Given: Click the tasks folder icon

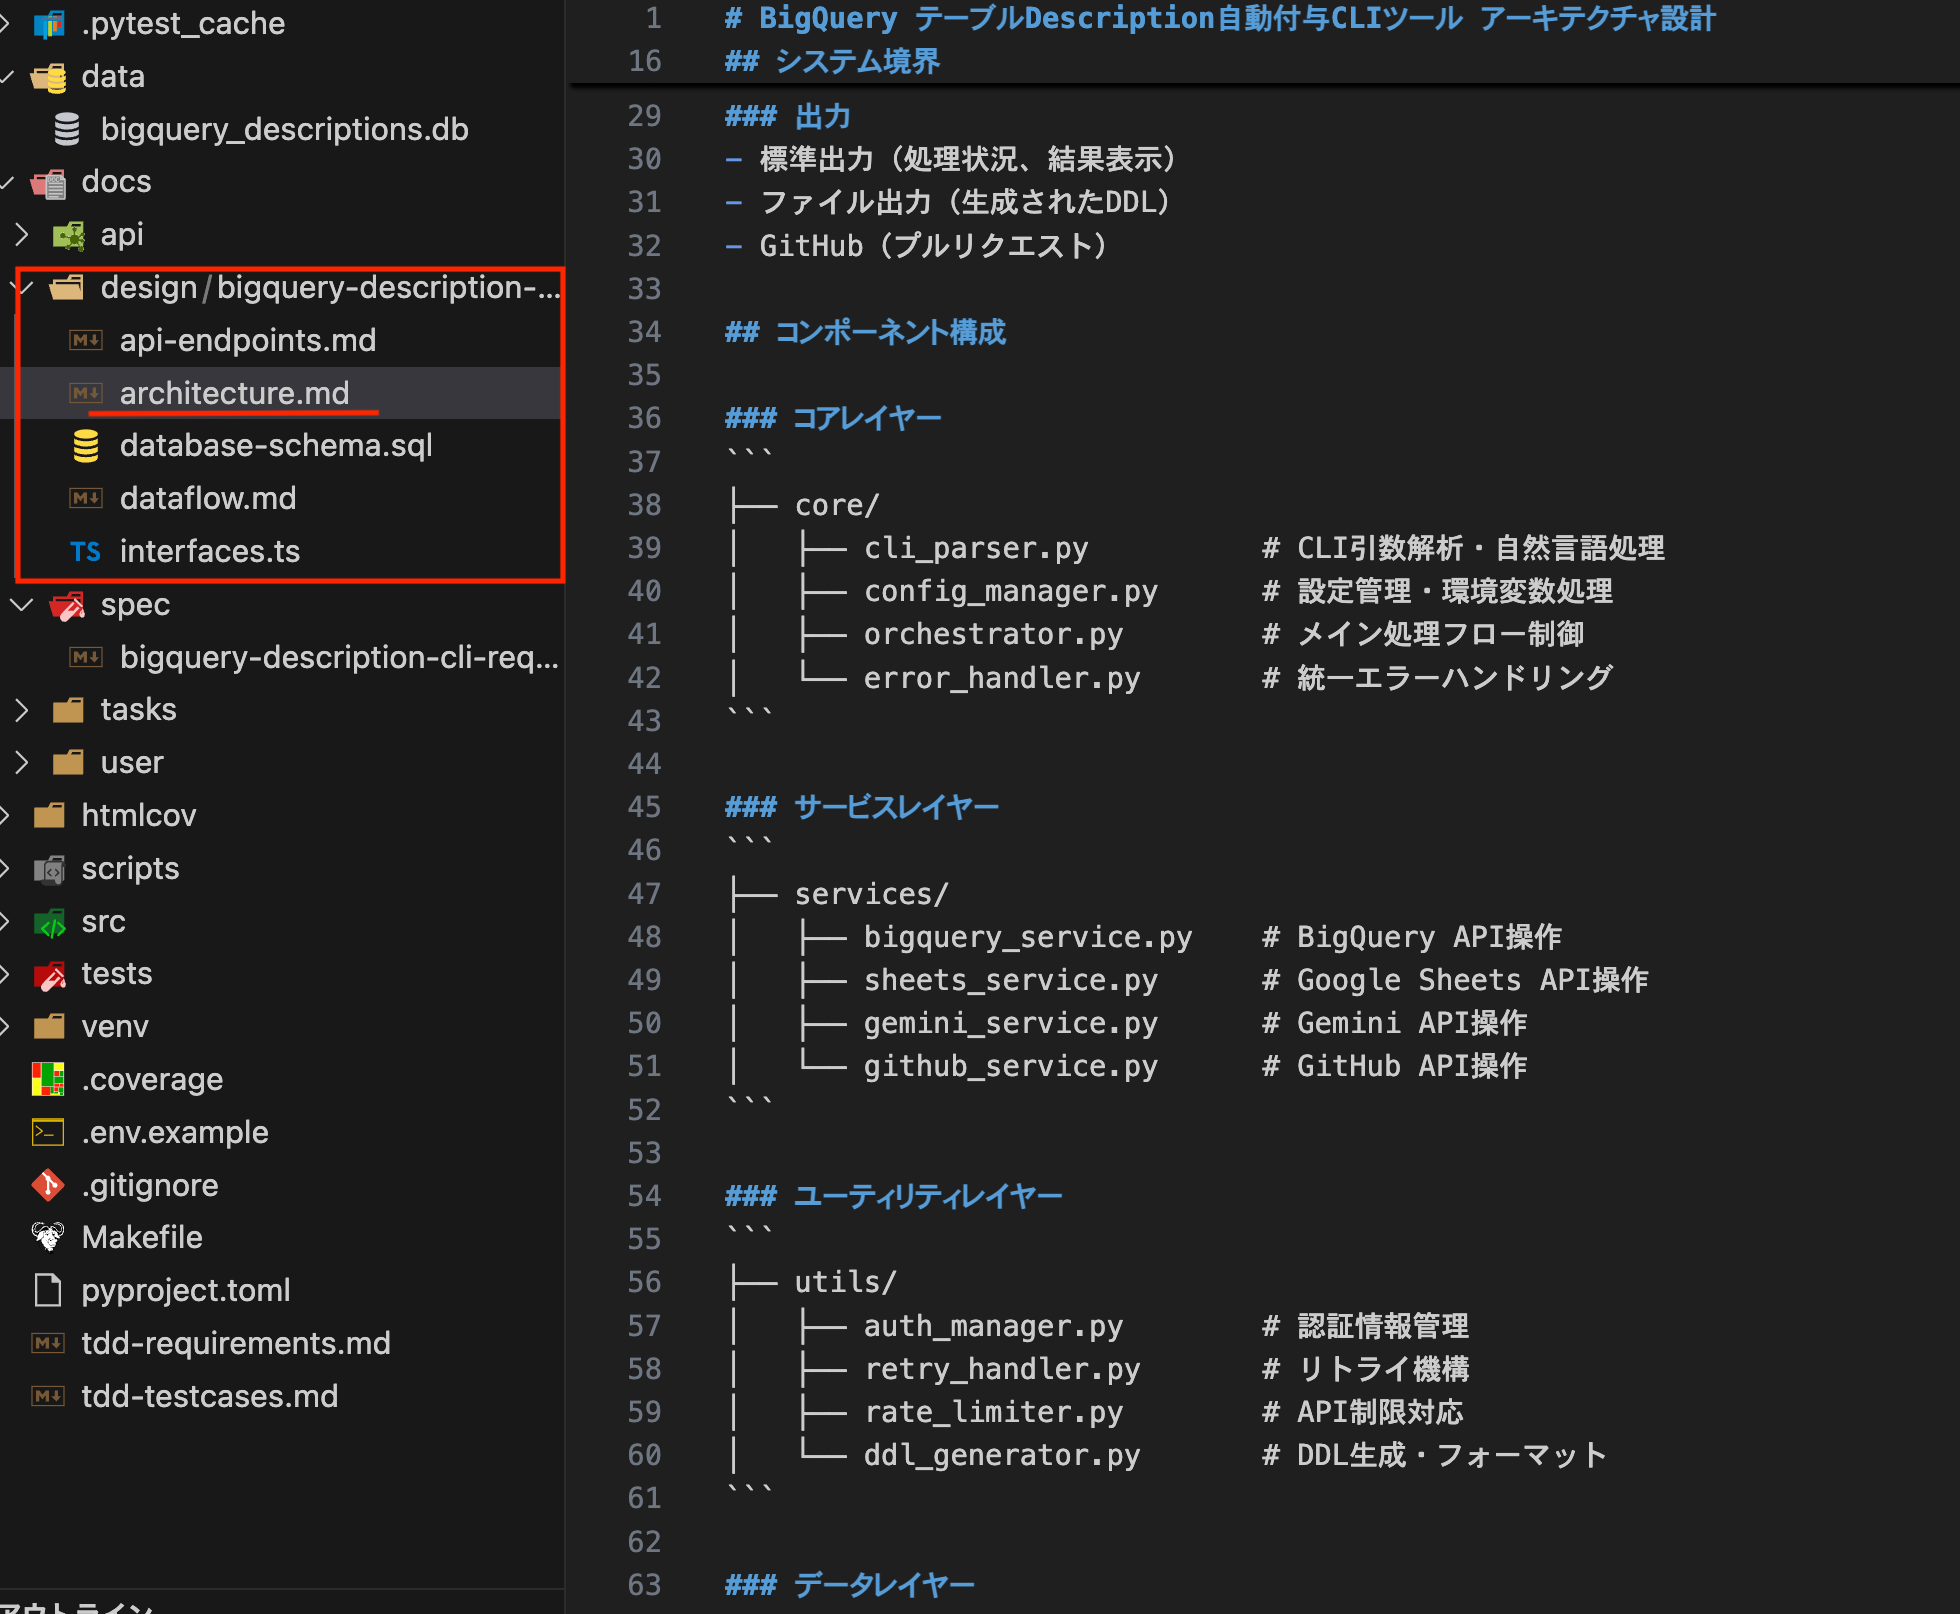Looking at the screenshot, I should (68, 710).
